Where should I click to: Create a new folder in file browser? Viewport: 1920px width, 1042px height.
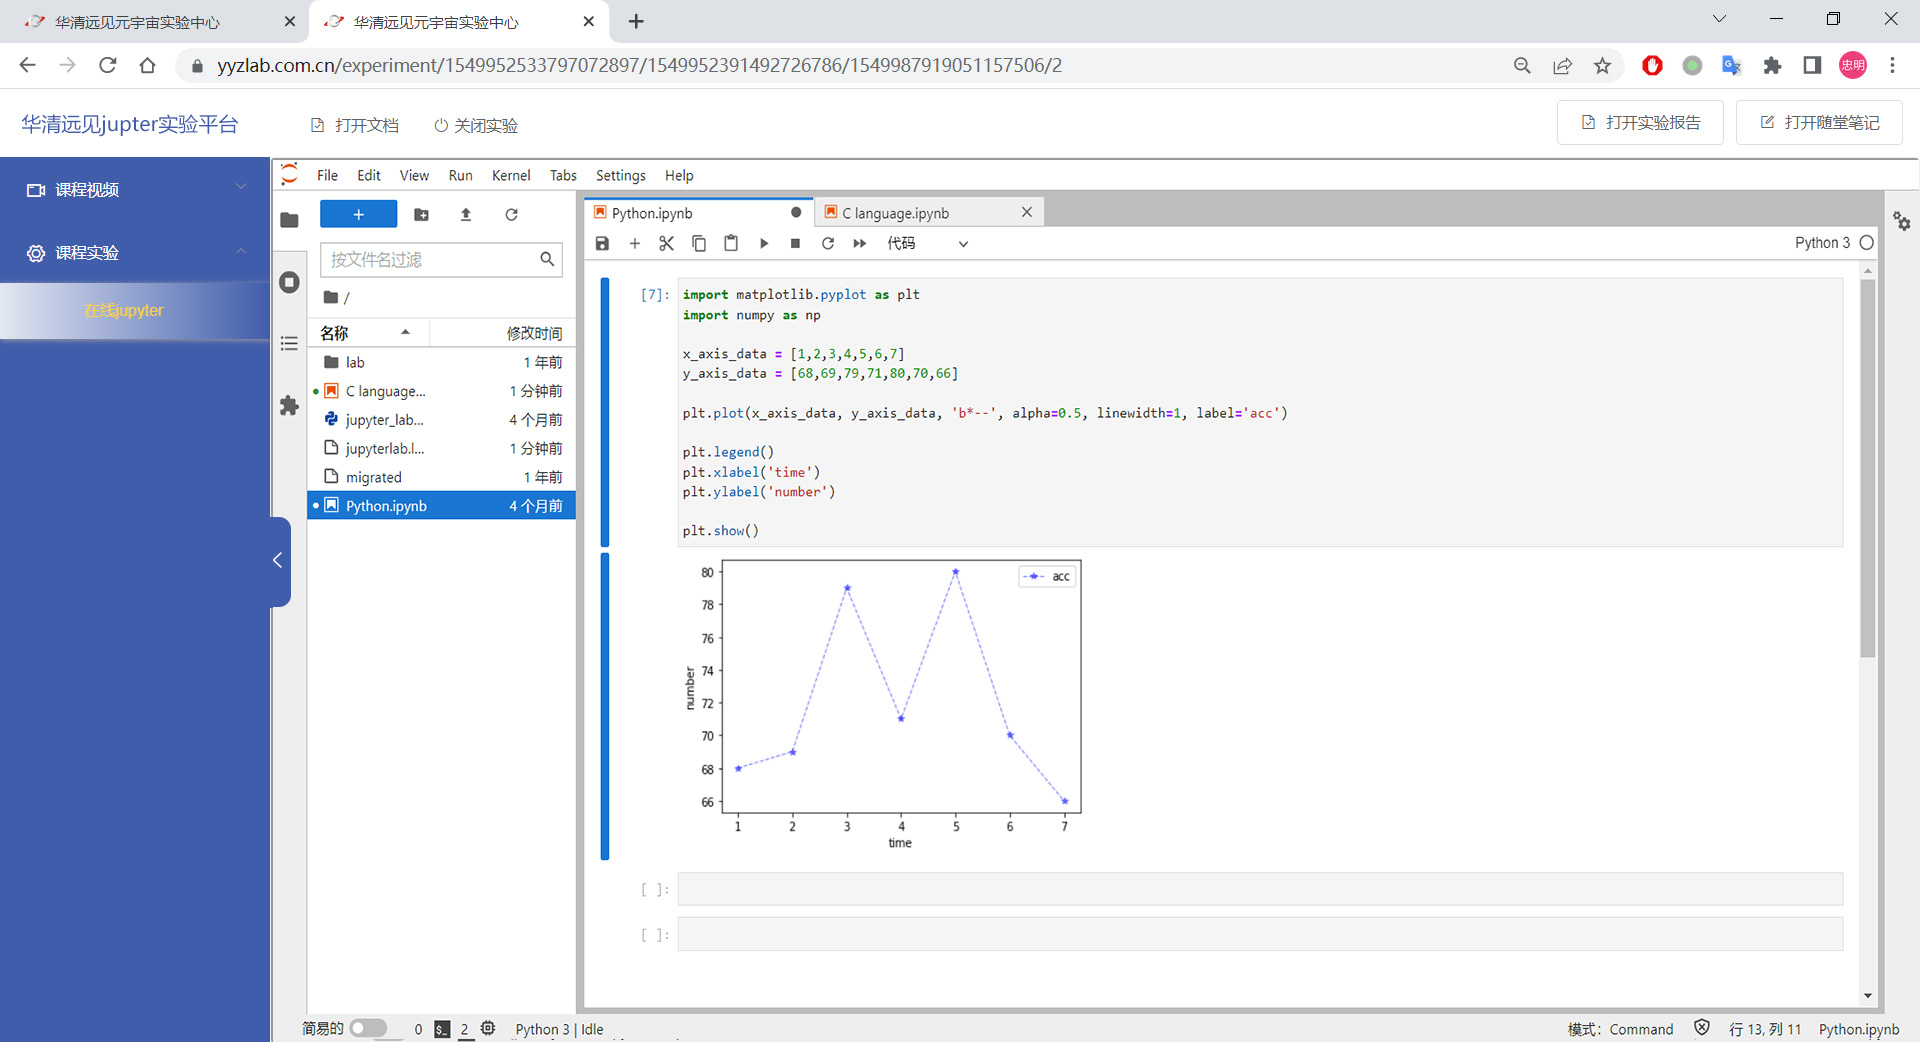[421, 214]
